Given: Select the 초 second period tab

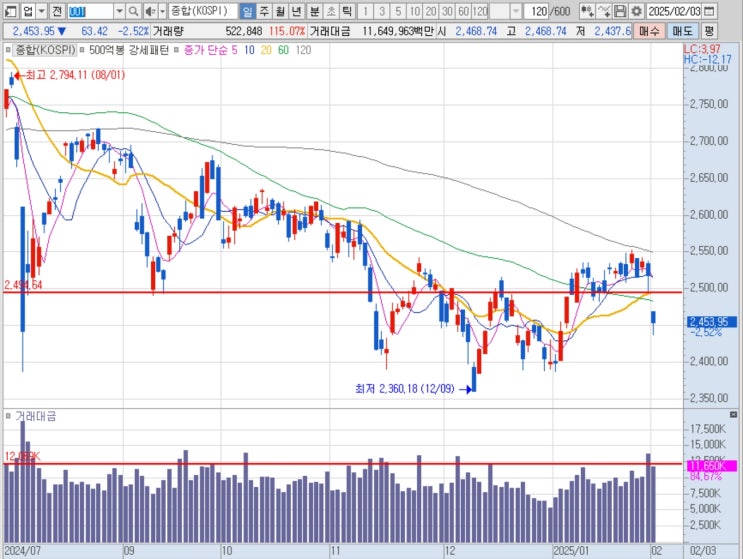Looking at the screenshot, I should point(331,10).
